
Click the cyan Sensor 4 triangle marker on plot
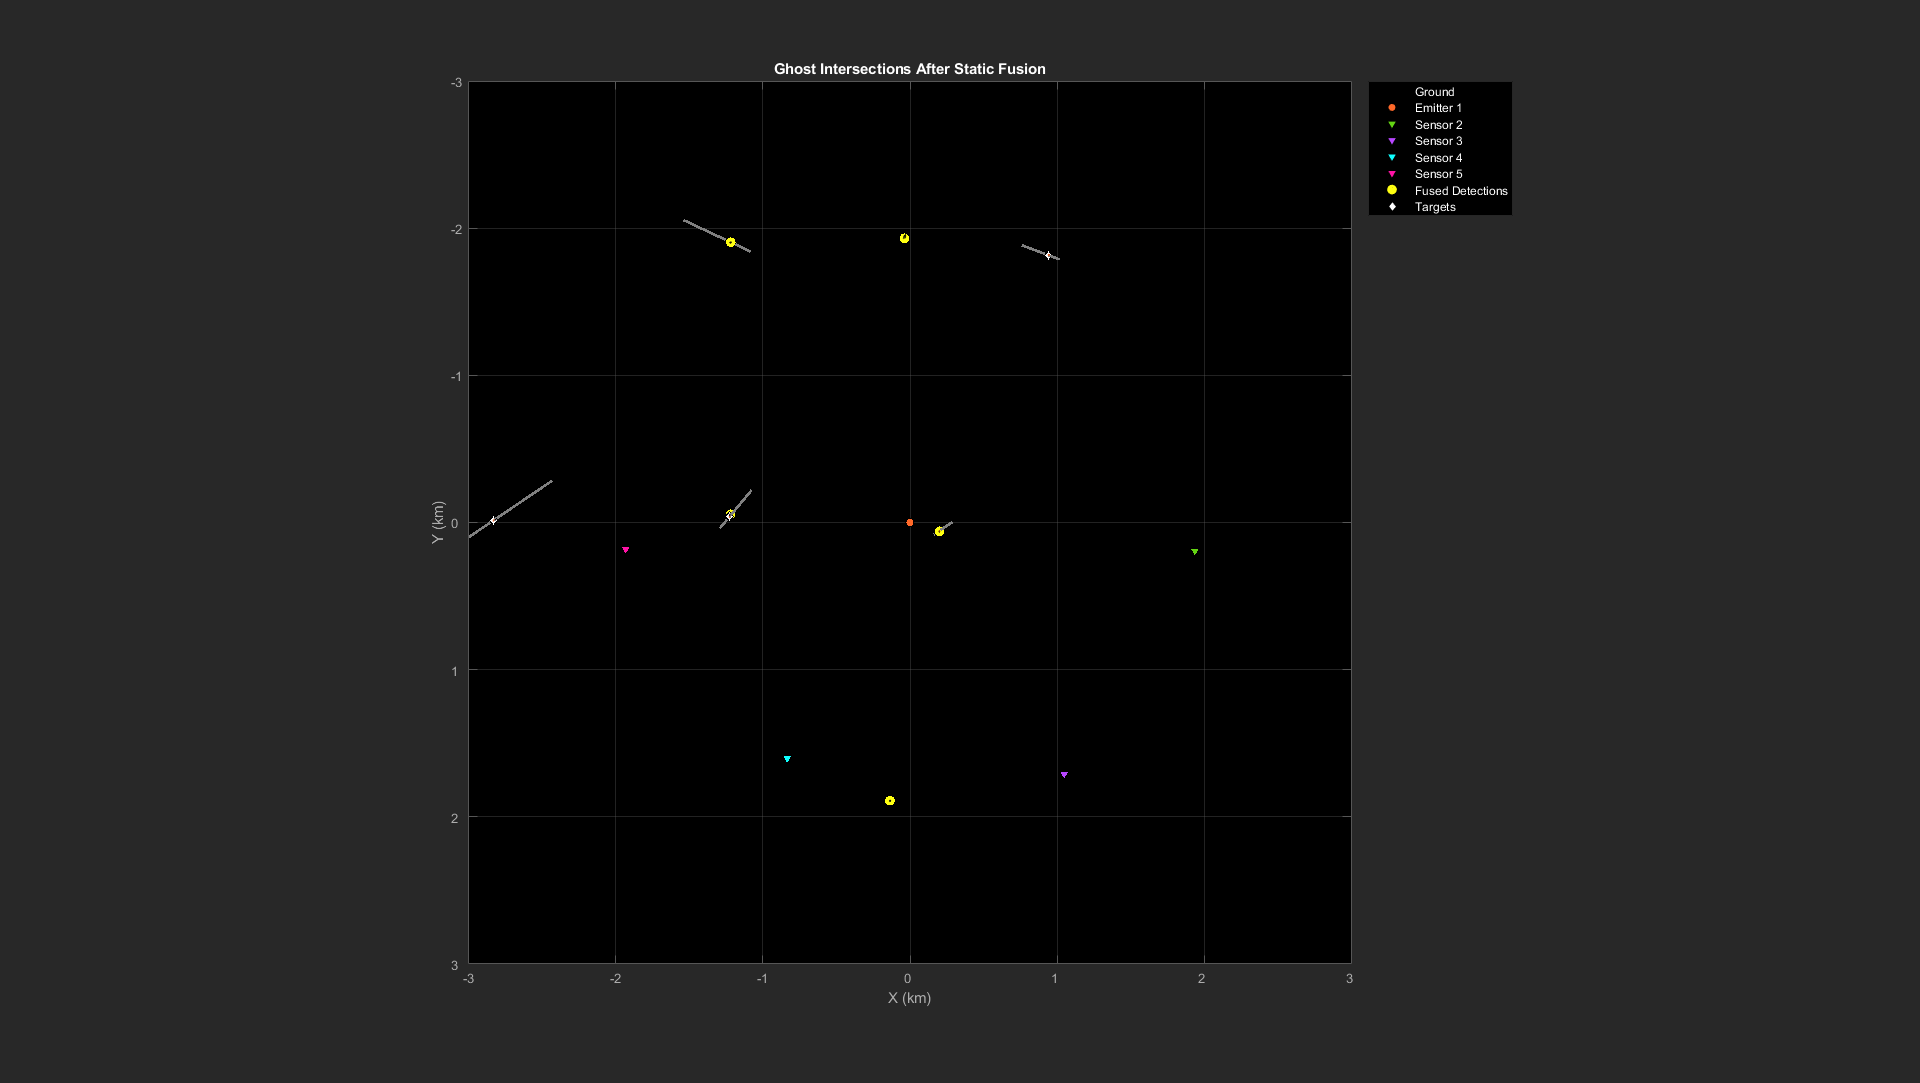[x=787, y=759]
